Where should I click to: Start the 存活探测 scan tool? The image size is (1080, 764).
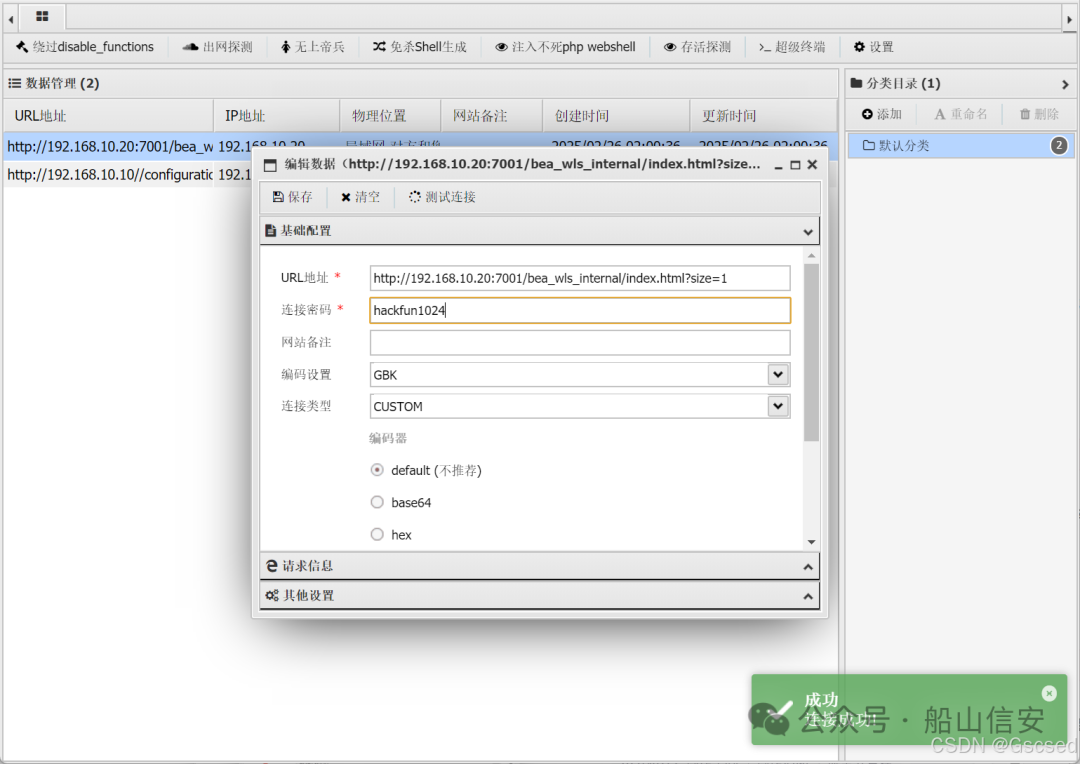[x=697, y=47]
